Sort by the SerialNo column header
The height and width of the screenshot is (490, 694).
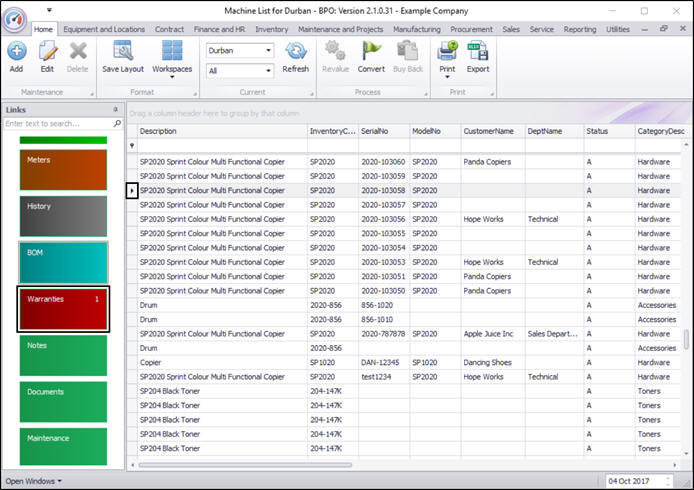(x=382, y=131)
